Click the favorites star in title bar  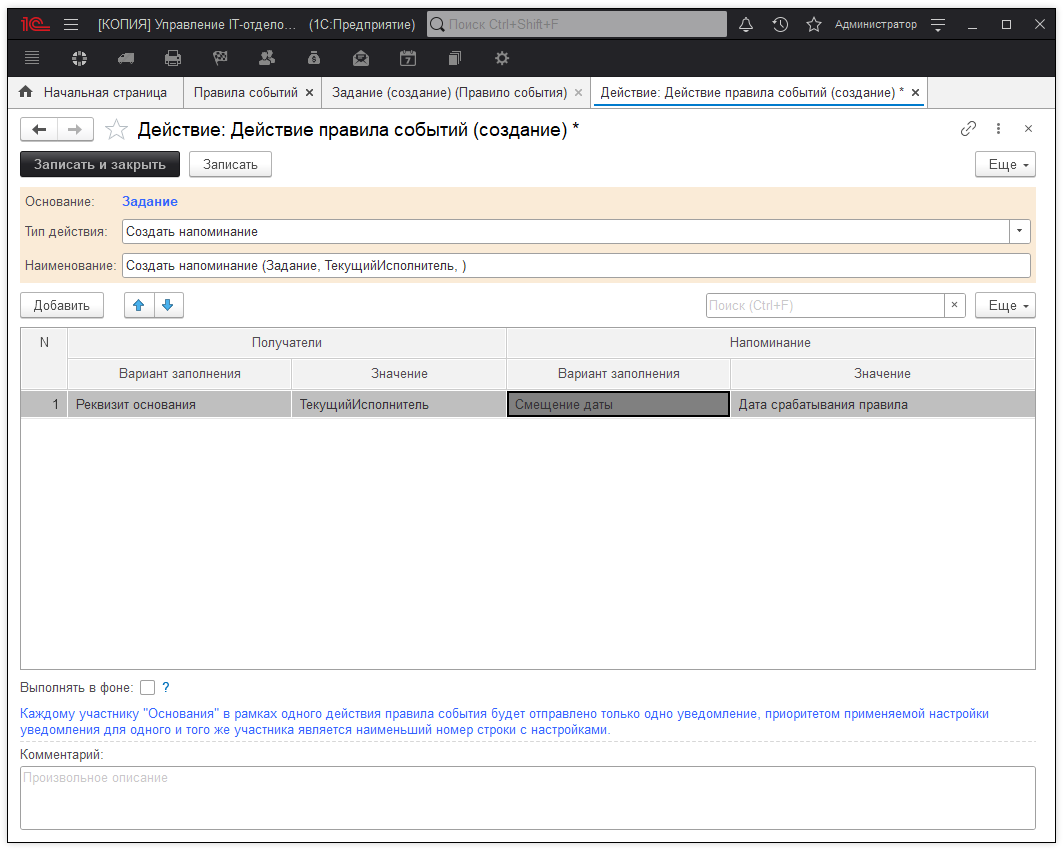[814, 24]
